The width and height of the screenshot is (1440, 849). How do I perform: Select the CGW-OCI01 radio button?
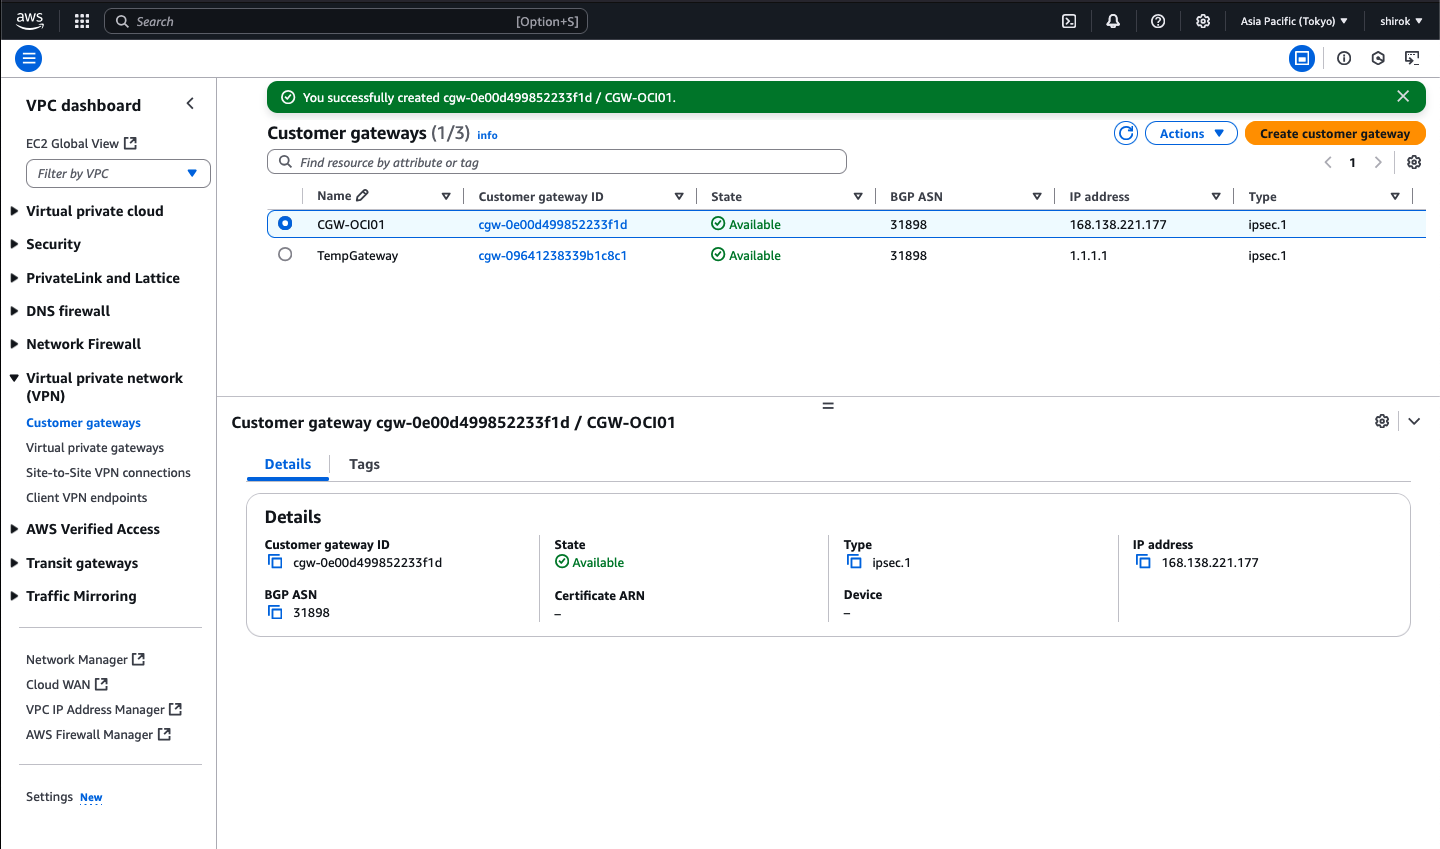pos(285,223)
